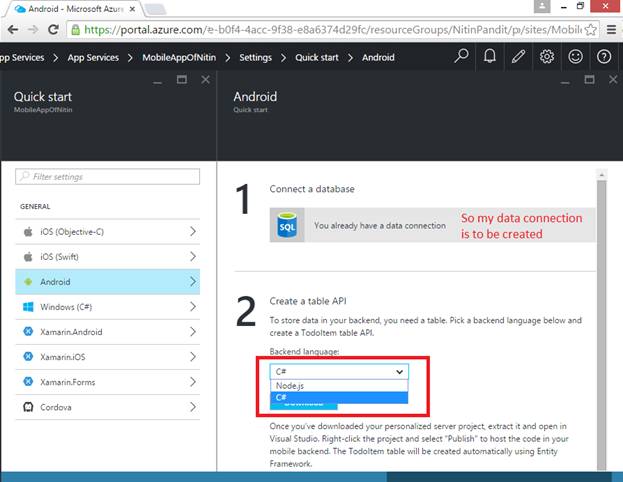The height and width of the screenshot is (482, 623).
Task: Click the smiley feedback icon
Action: 575,57
